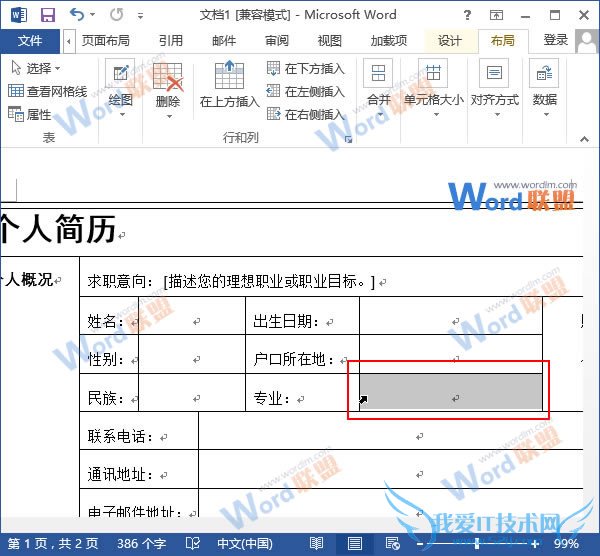
Task: Redo the last action
Action: pos(117,15)
